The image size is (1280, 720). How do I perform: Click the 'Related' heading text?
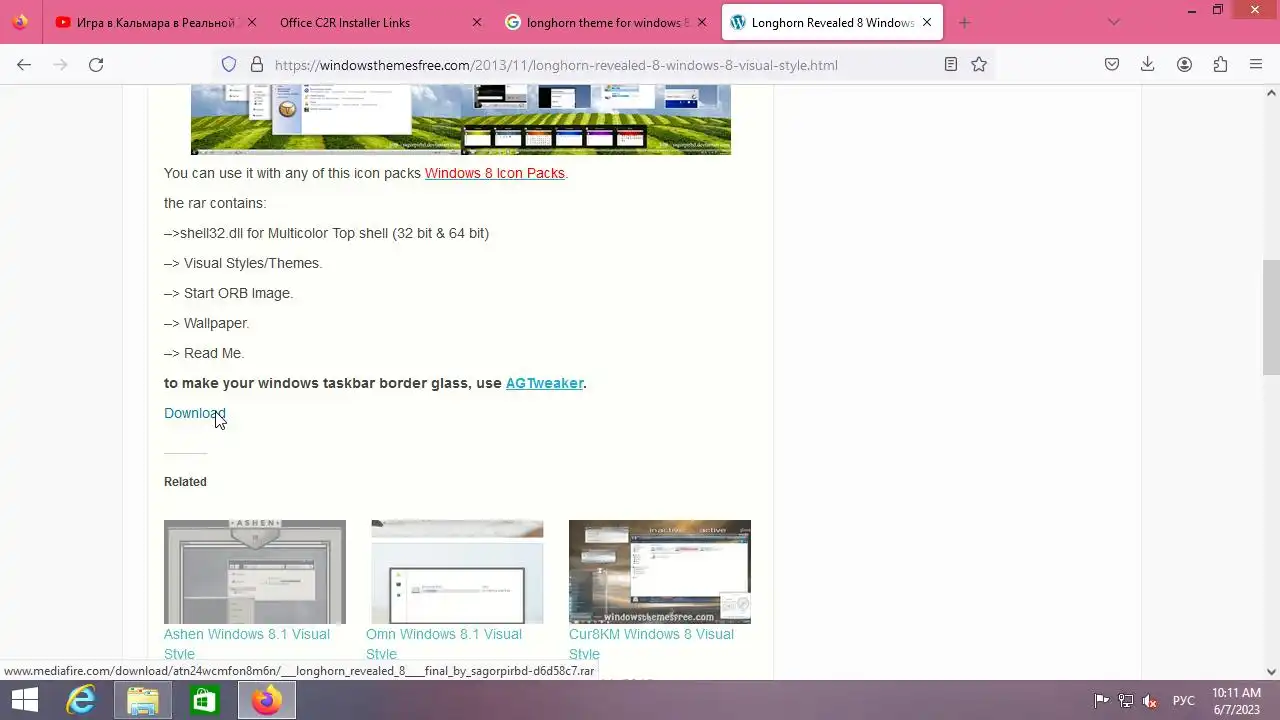click(x=185, y=482)
